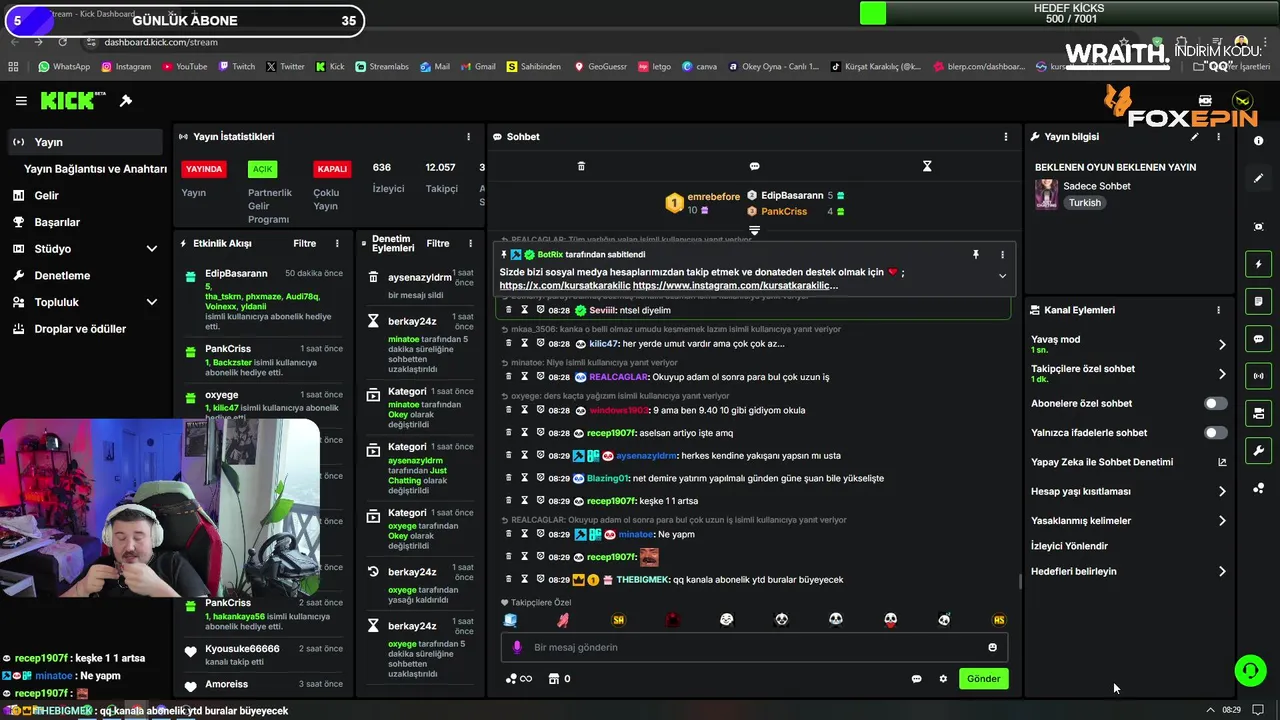The height and width of the screenshot is (720, 1280).
Task: Timeout kilic47 with the hourglass icon
Action: point(524,343)
